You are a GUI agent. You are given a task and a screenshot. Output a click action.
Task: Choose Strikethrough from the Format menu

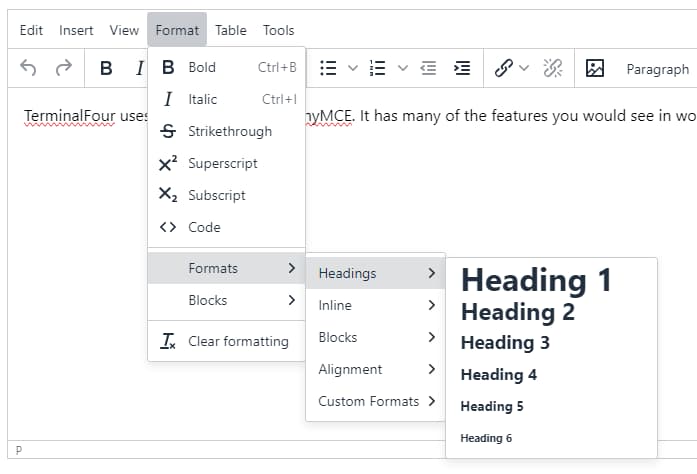coord(229,131)
